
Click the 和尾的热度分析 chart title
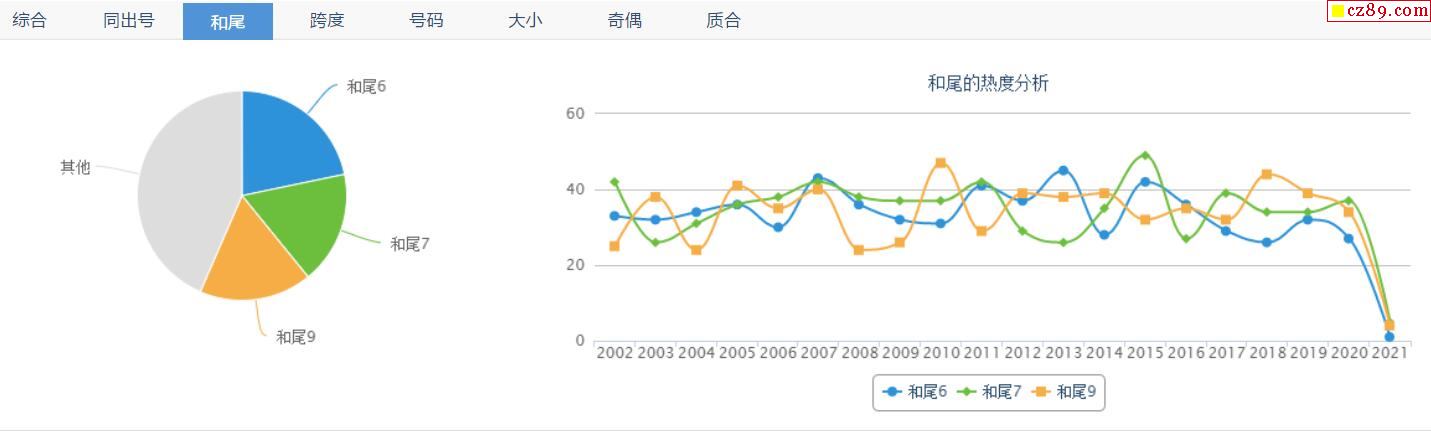tap(988, 84)
